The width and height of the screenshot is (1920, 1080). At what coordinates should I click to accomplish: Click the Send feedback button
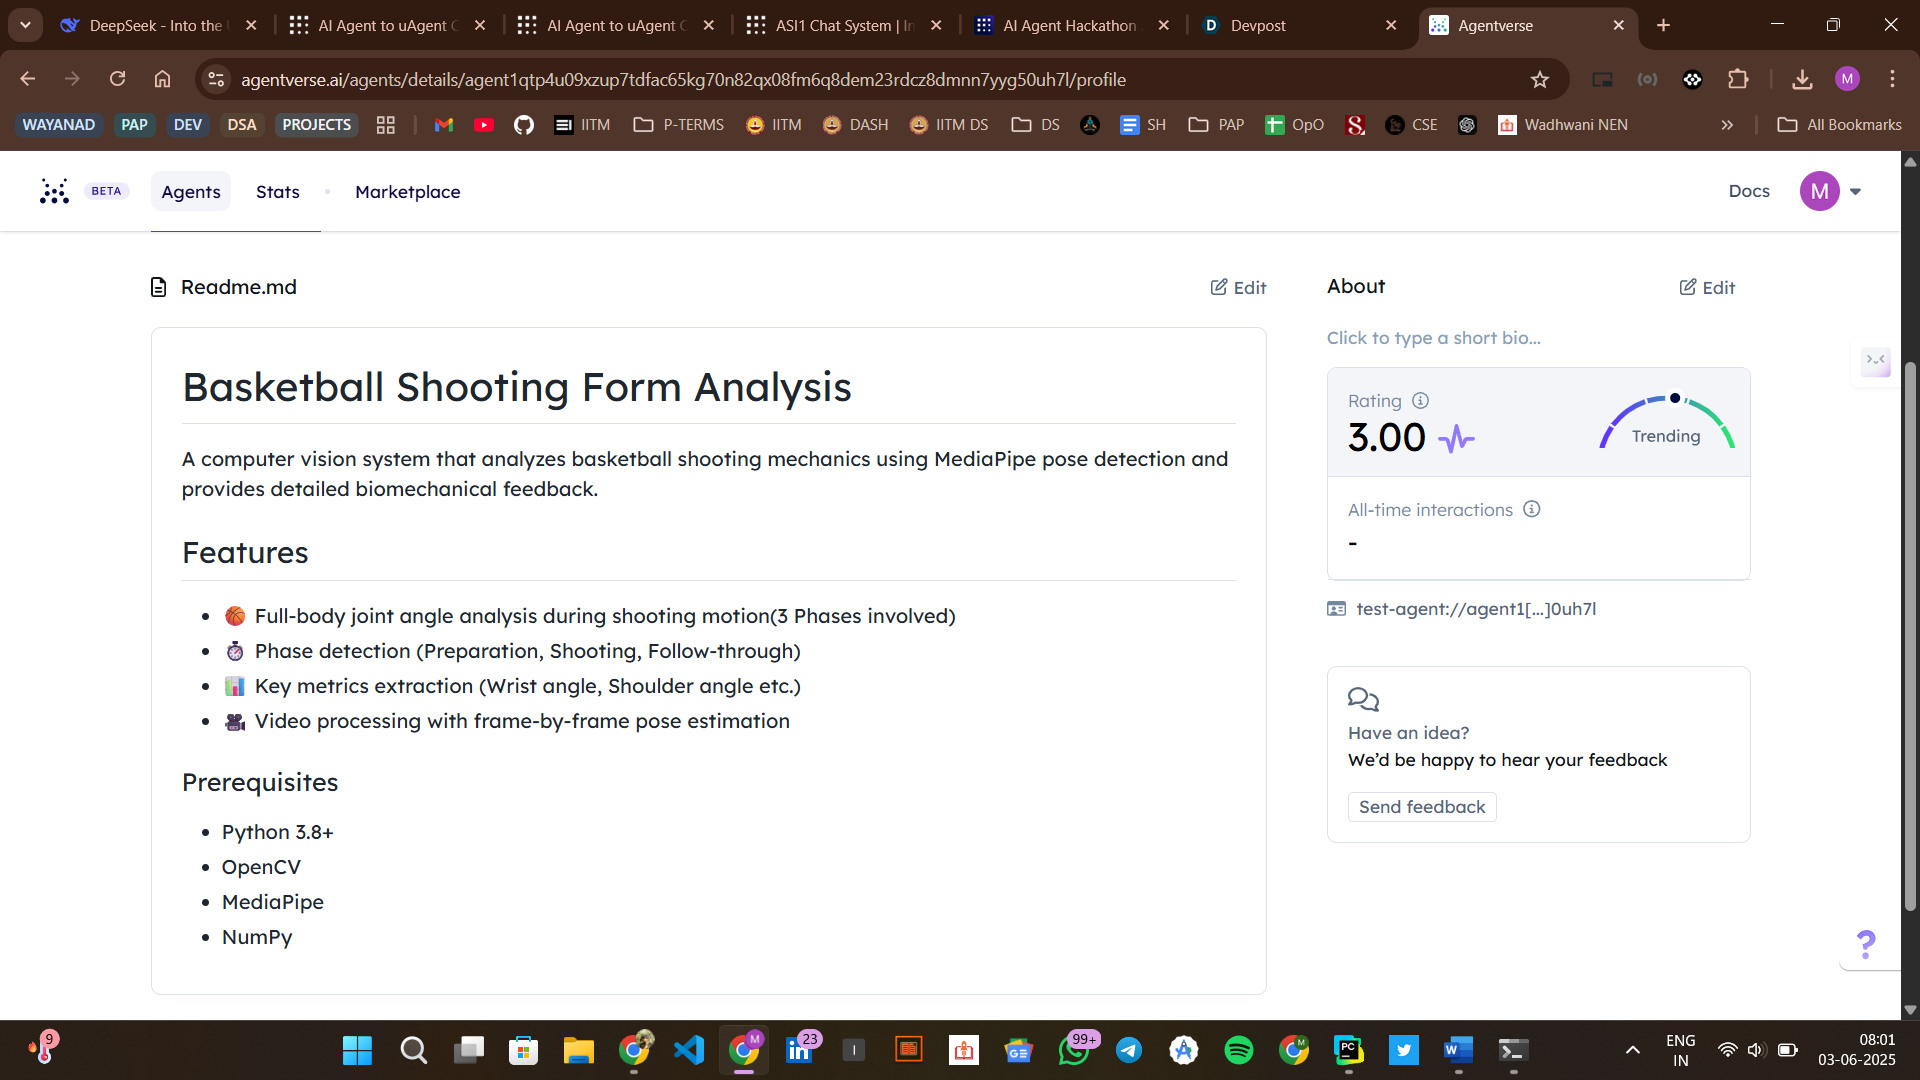[x=1421, y=807]
